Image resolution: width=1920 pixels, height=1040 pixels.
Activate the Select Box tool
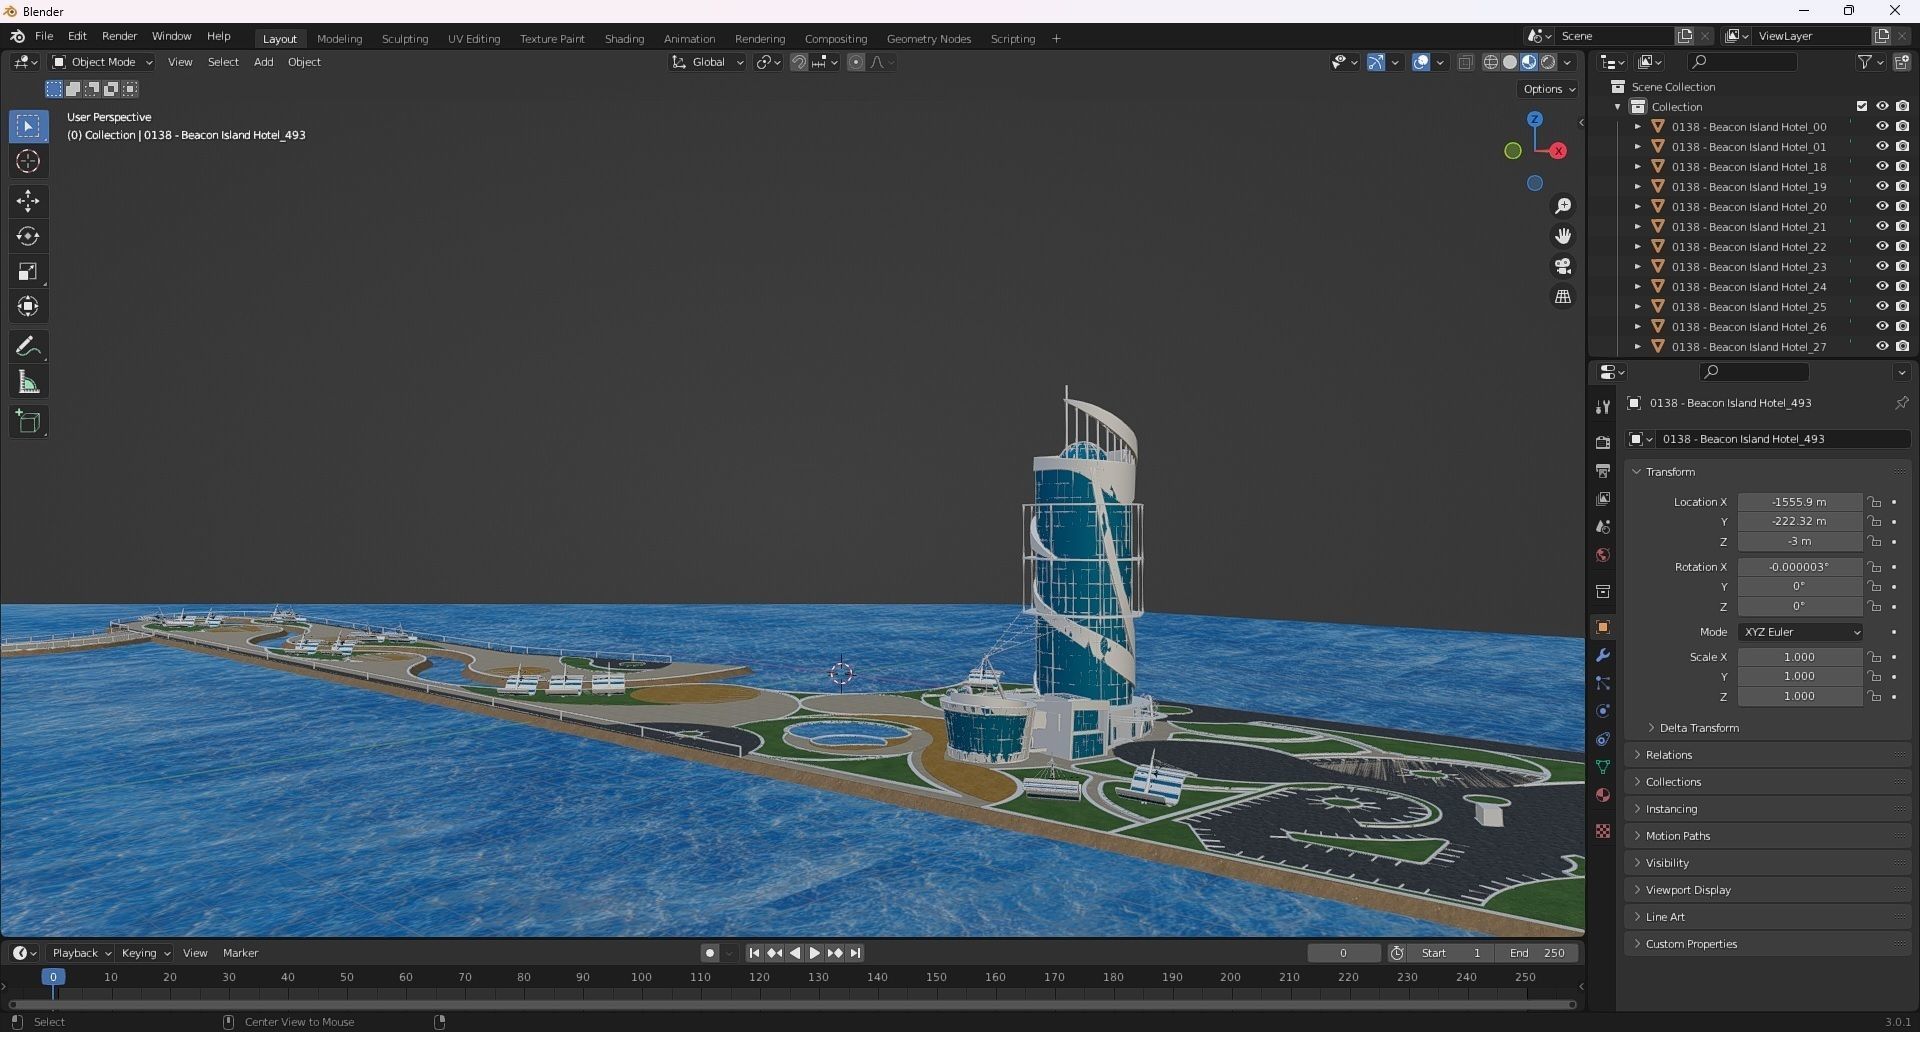(x=28, y=127)
